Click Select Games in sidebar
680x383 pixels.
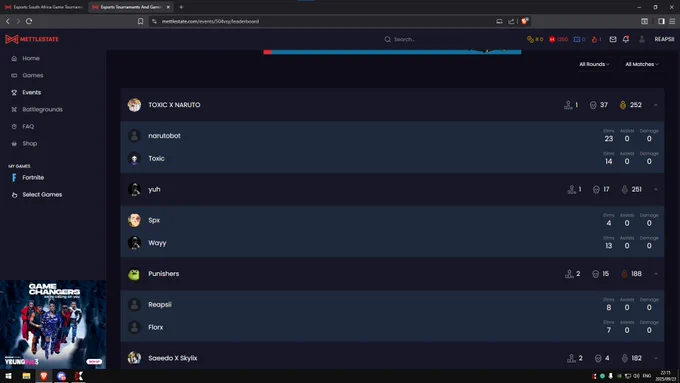coord(42,194)
